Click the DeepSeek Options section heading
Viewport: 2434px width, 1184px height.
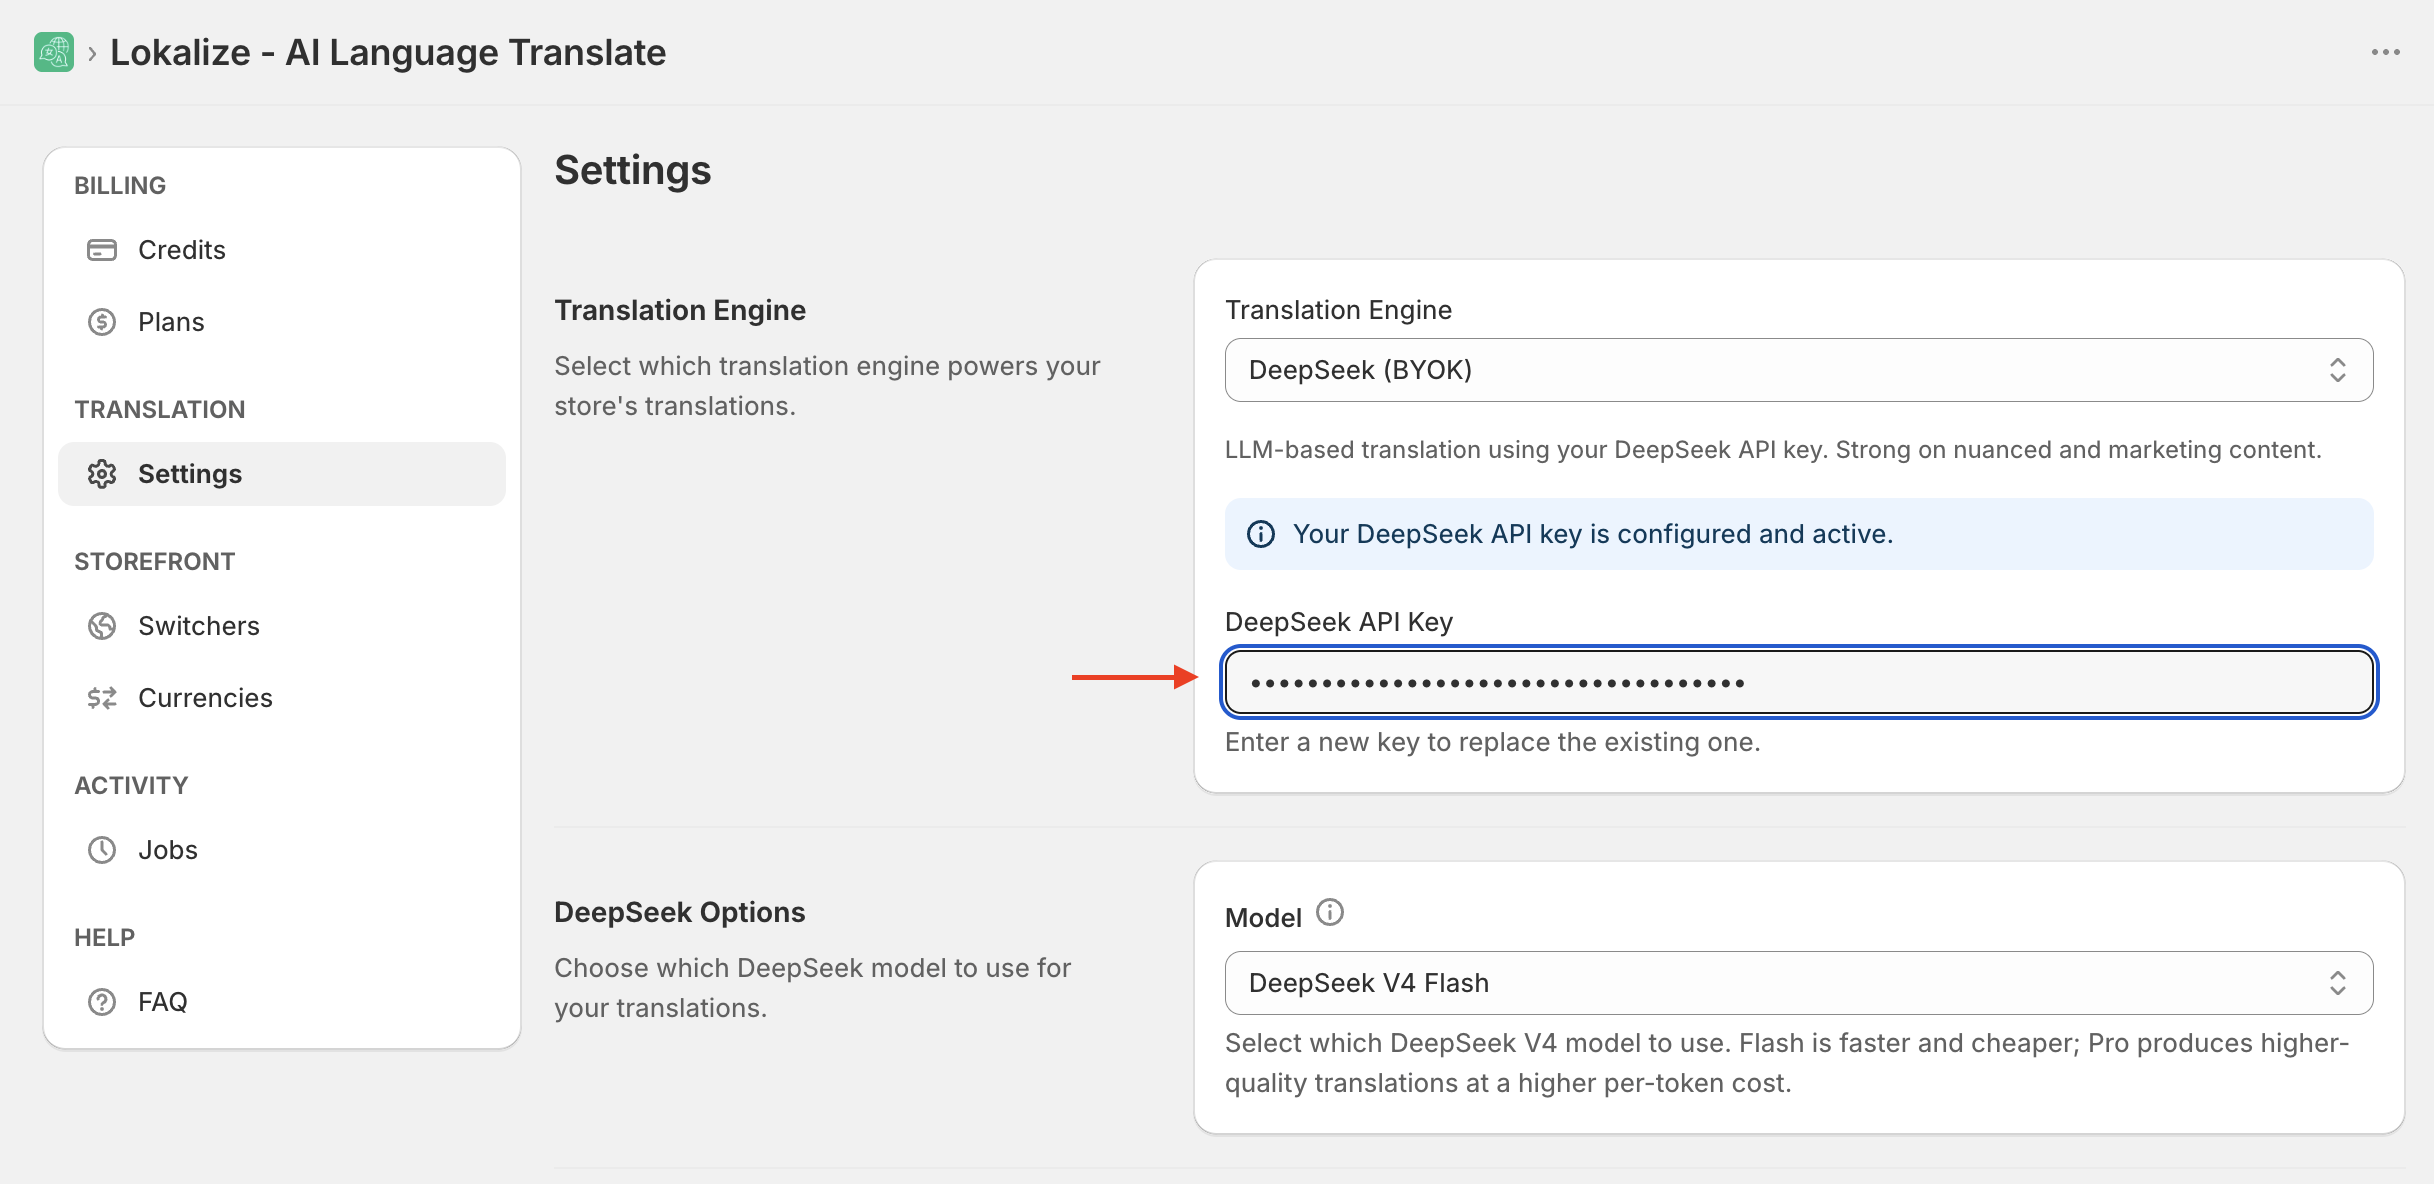[680, 912]
